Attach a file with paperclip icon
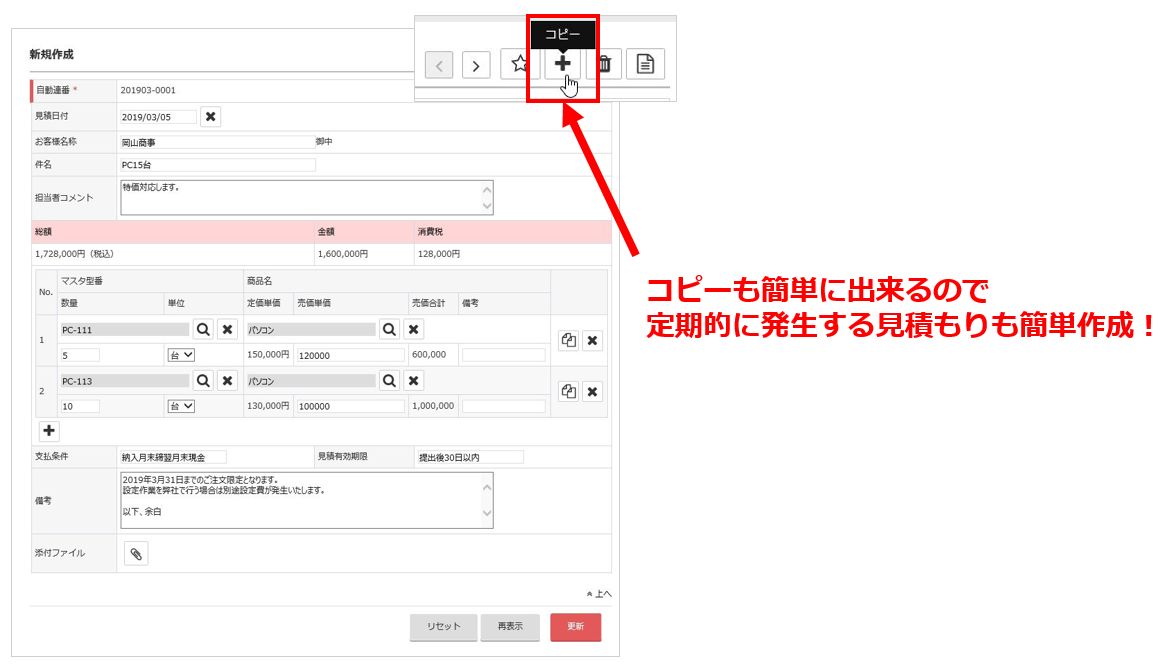The height and width of the screenshot is (667, 1163). [136, 554]
